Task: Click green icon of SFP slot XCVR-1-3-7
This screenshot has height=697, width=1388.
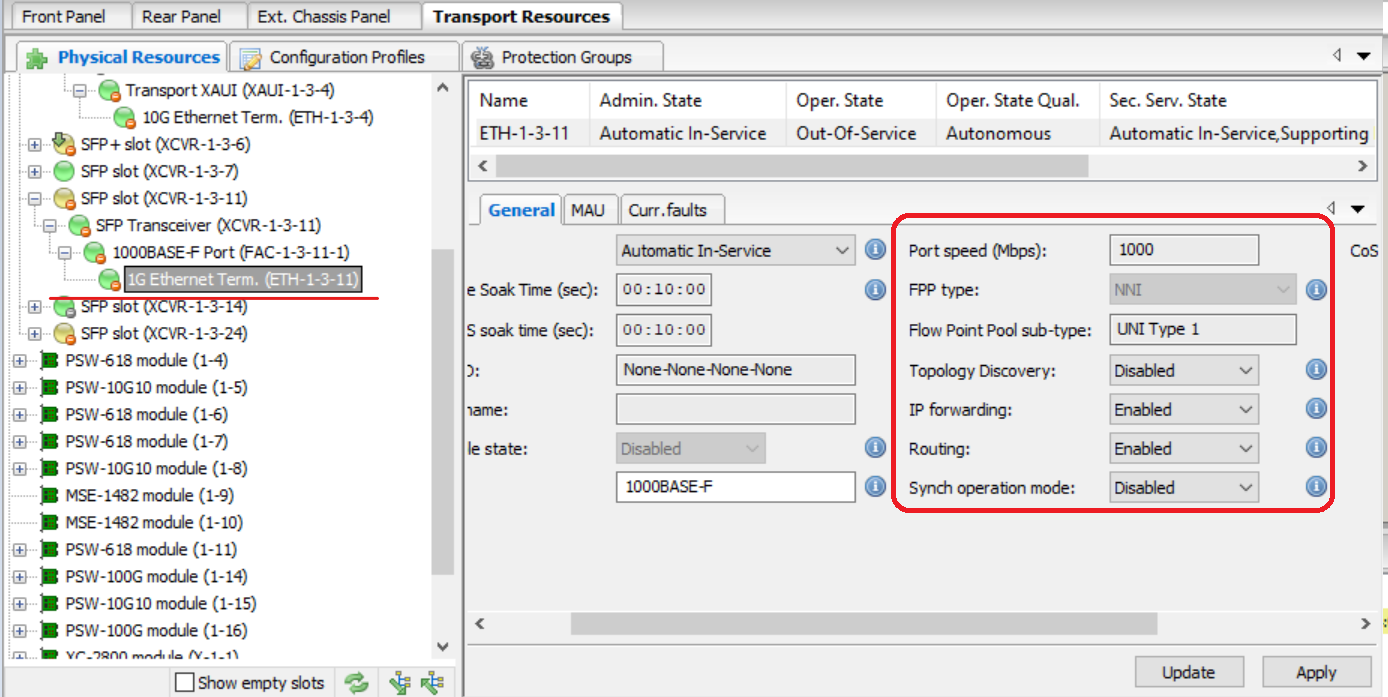Action: click(x=64, y=172)
